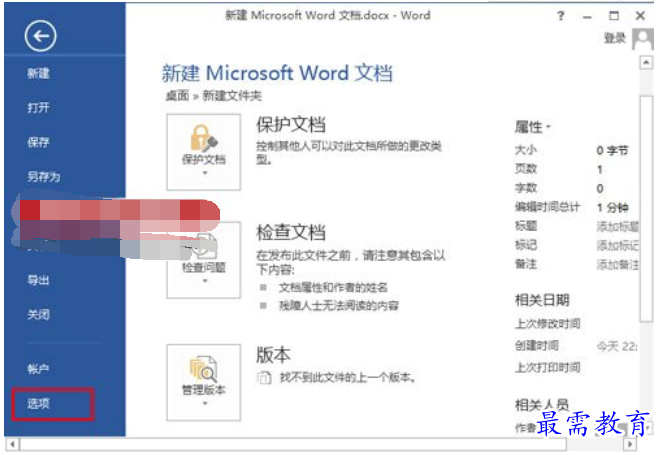Select 关闭 in the sidebar
Viewport: 658px width, 455px height.
[x=39, y=314]
